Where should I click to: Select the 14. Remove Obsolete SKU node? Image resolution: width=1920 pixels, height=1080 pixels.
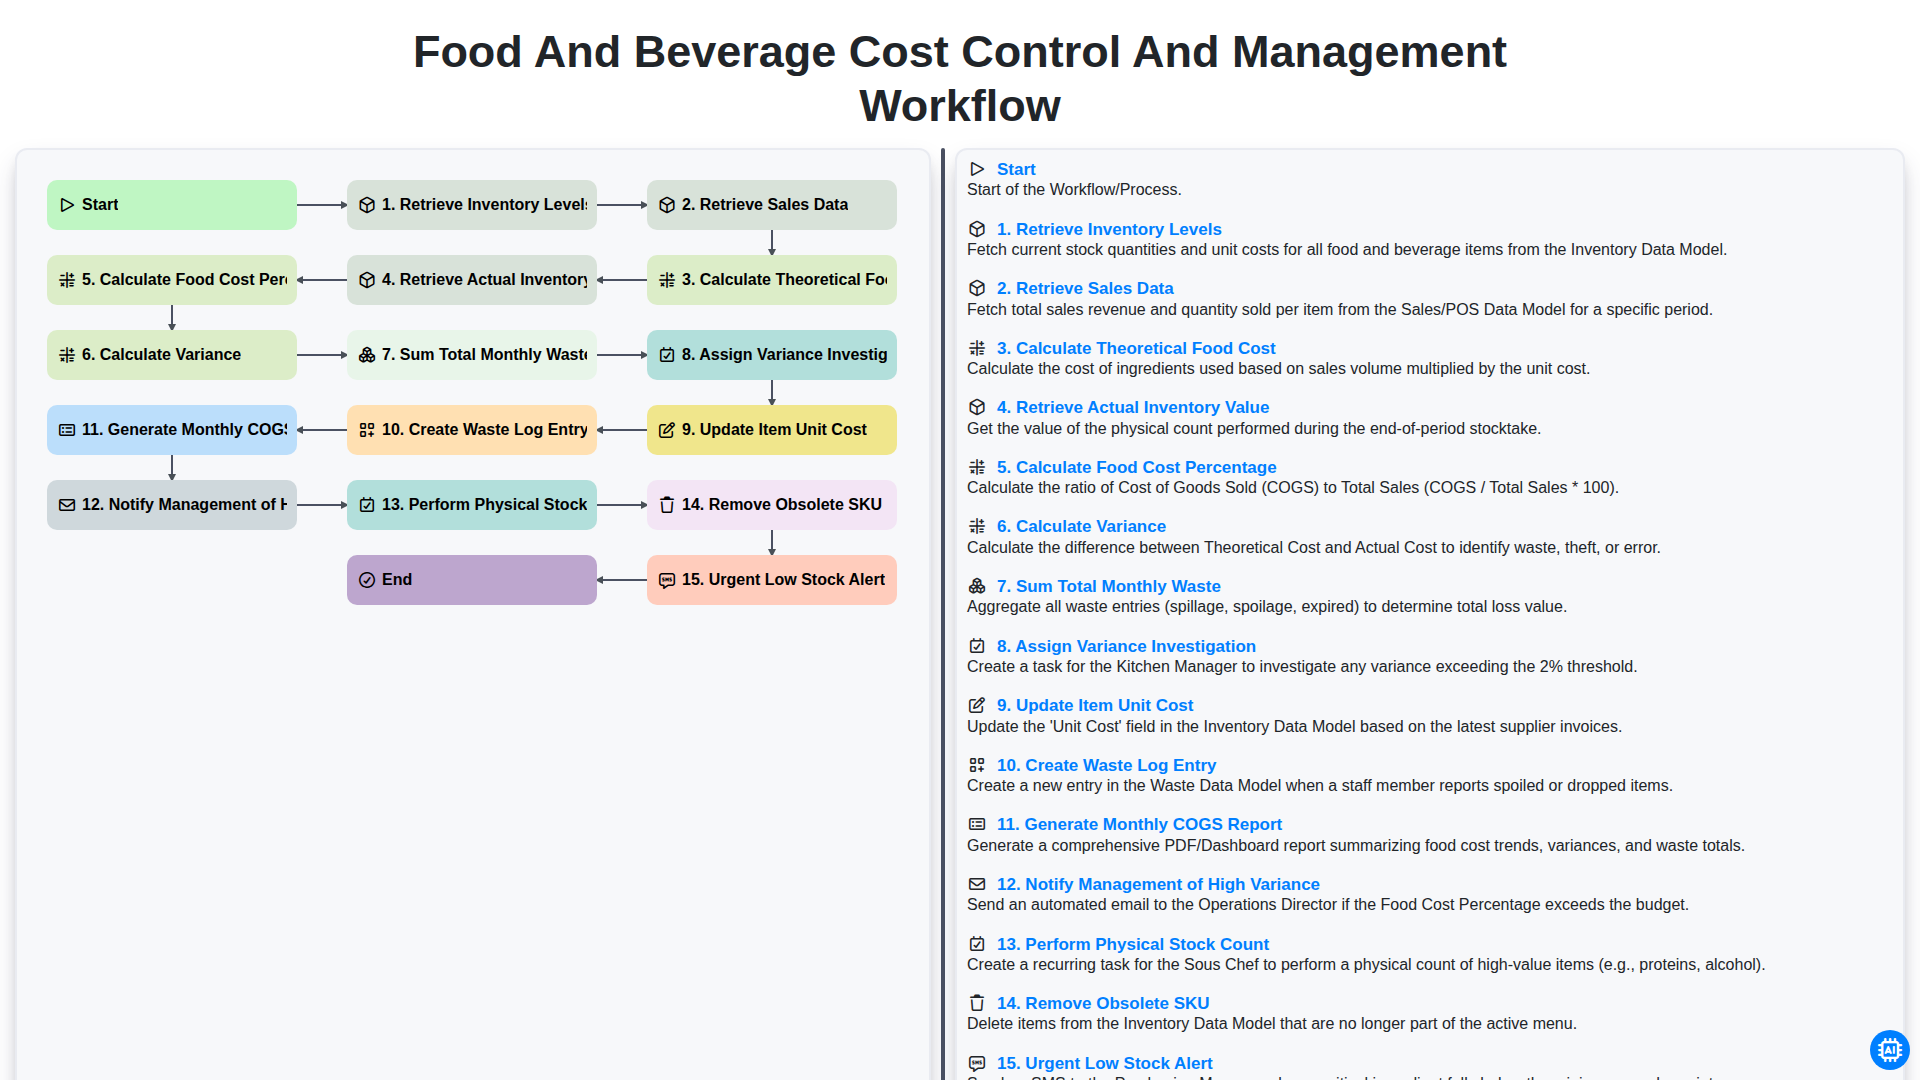[x=772, y=505]
